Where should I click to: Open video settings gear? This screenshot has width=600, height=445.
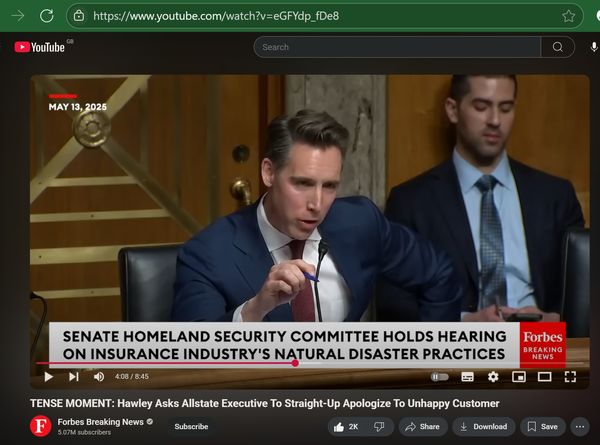click(493, 377)
